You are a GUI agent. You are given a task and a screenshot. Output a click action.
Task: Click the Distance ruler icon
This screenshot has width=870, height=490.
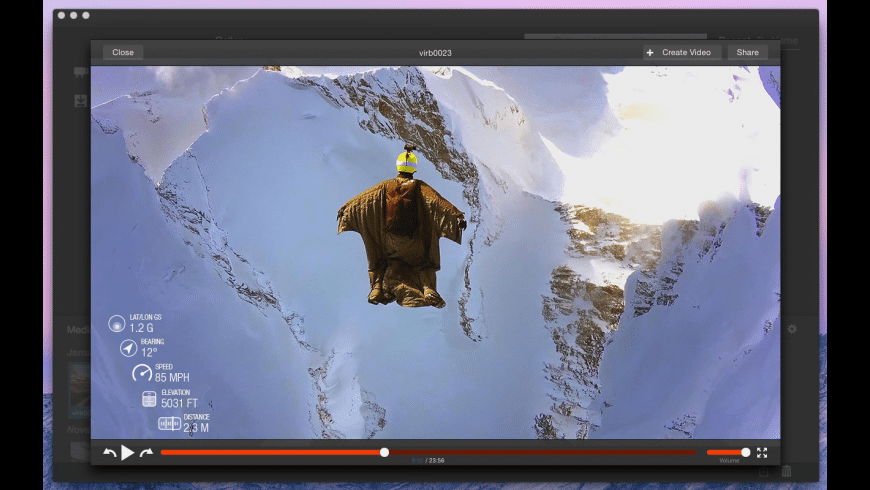169,424
